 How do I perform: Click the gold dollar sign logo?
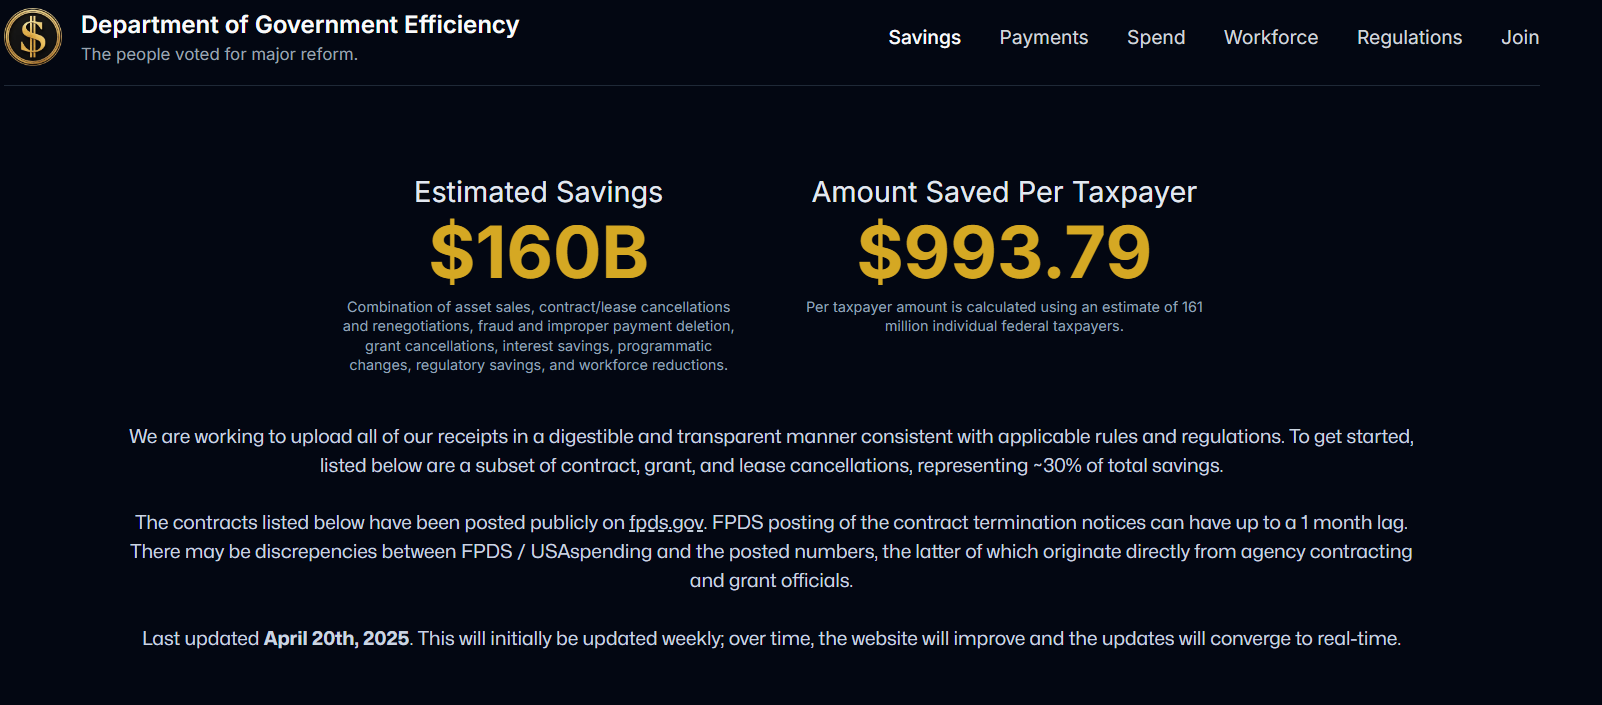(33, 37)
